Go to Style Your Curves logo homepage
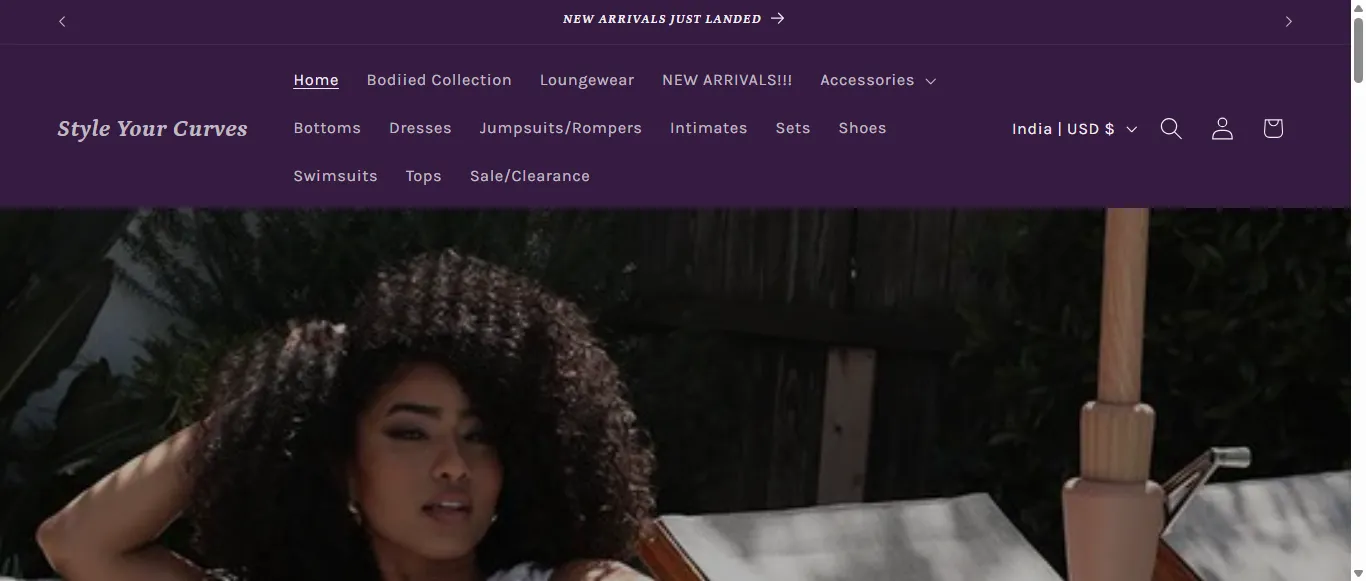Image resolution: width=1366 pixels, height=581 pixels. [152, 128]
